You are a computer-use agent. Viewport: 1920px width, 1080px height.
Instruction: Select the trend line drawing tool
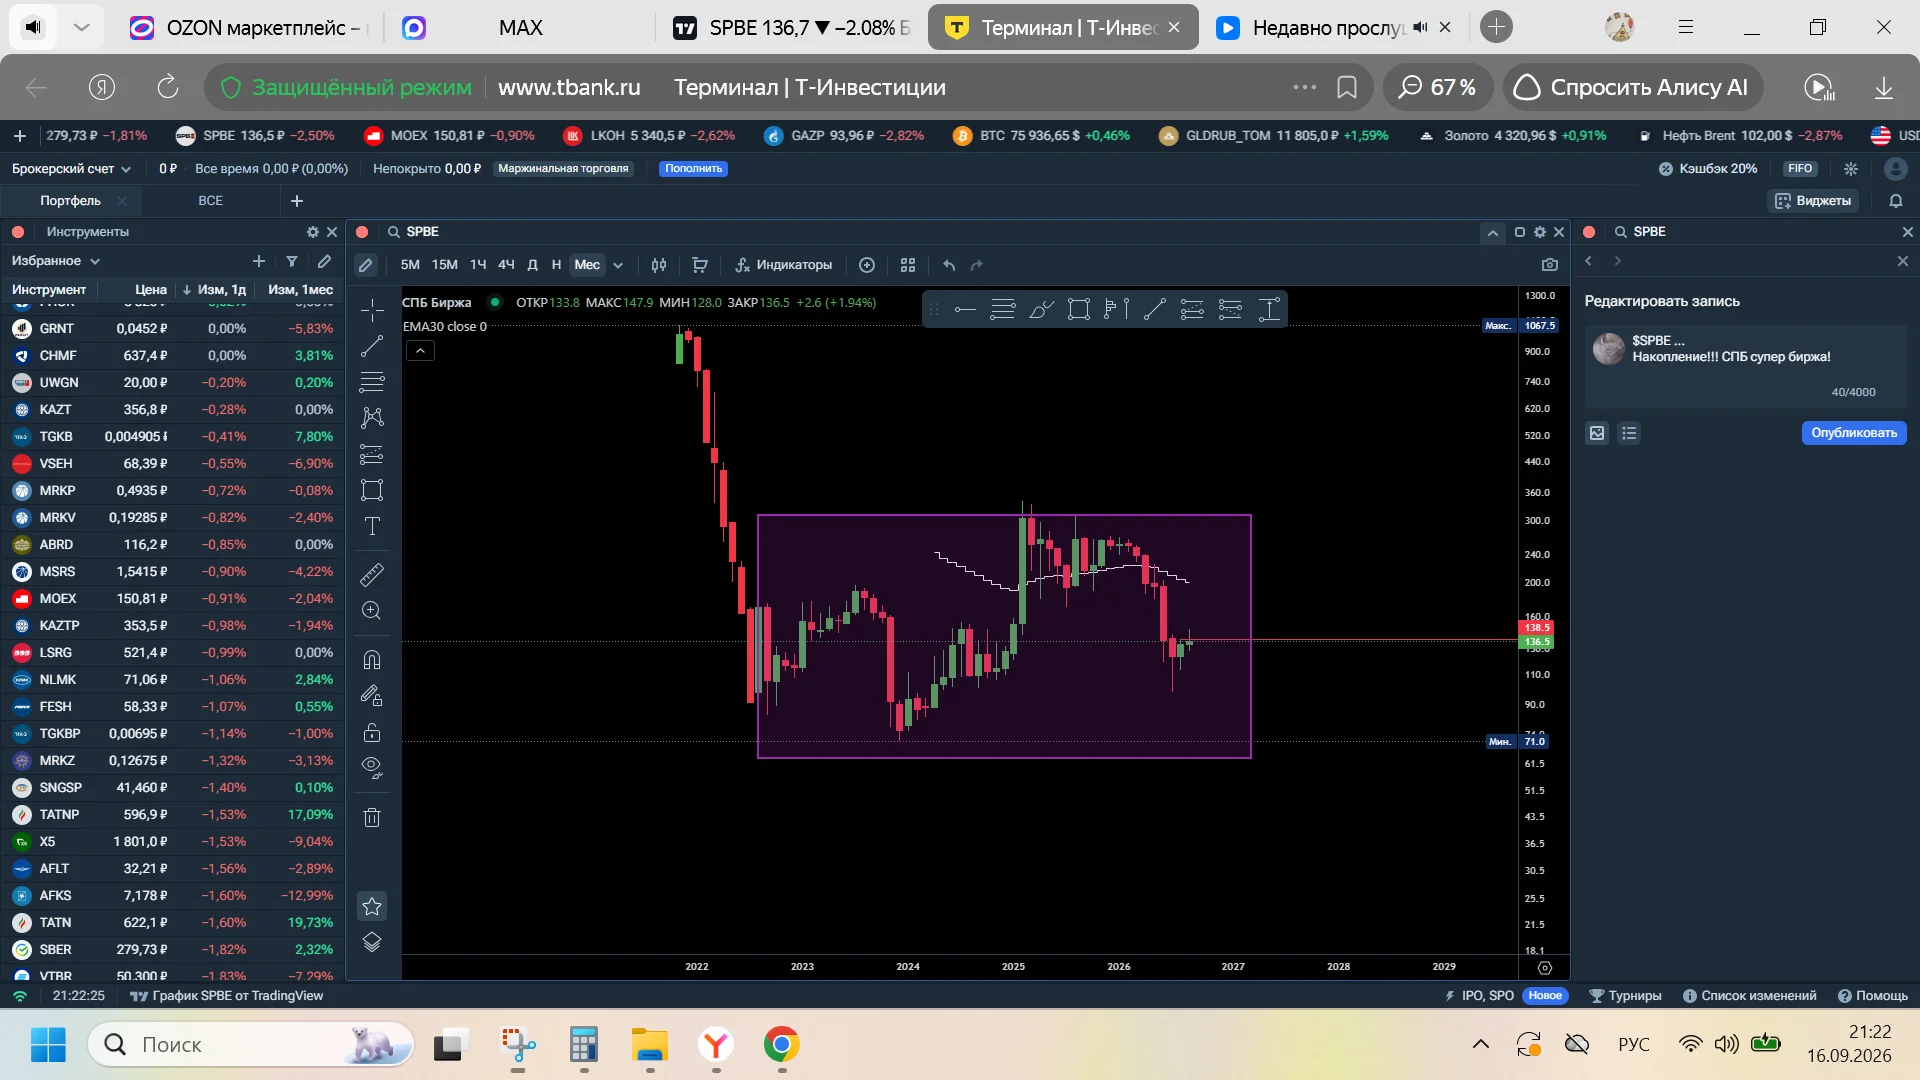(372, 346)
